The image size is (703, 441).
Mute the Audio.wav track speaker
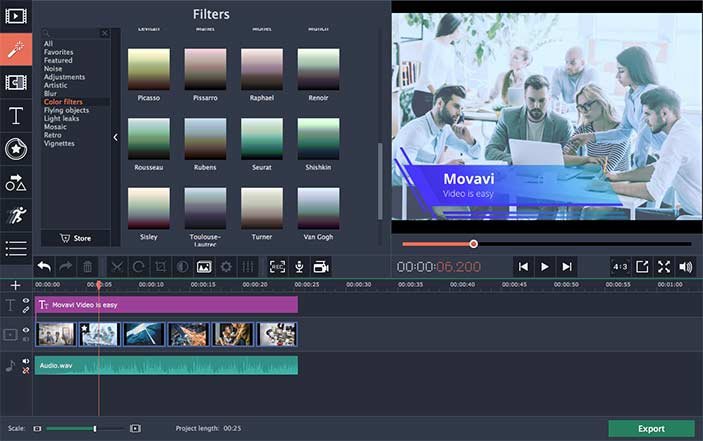(26, 361)
